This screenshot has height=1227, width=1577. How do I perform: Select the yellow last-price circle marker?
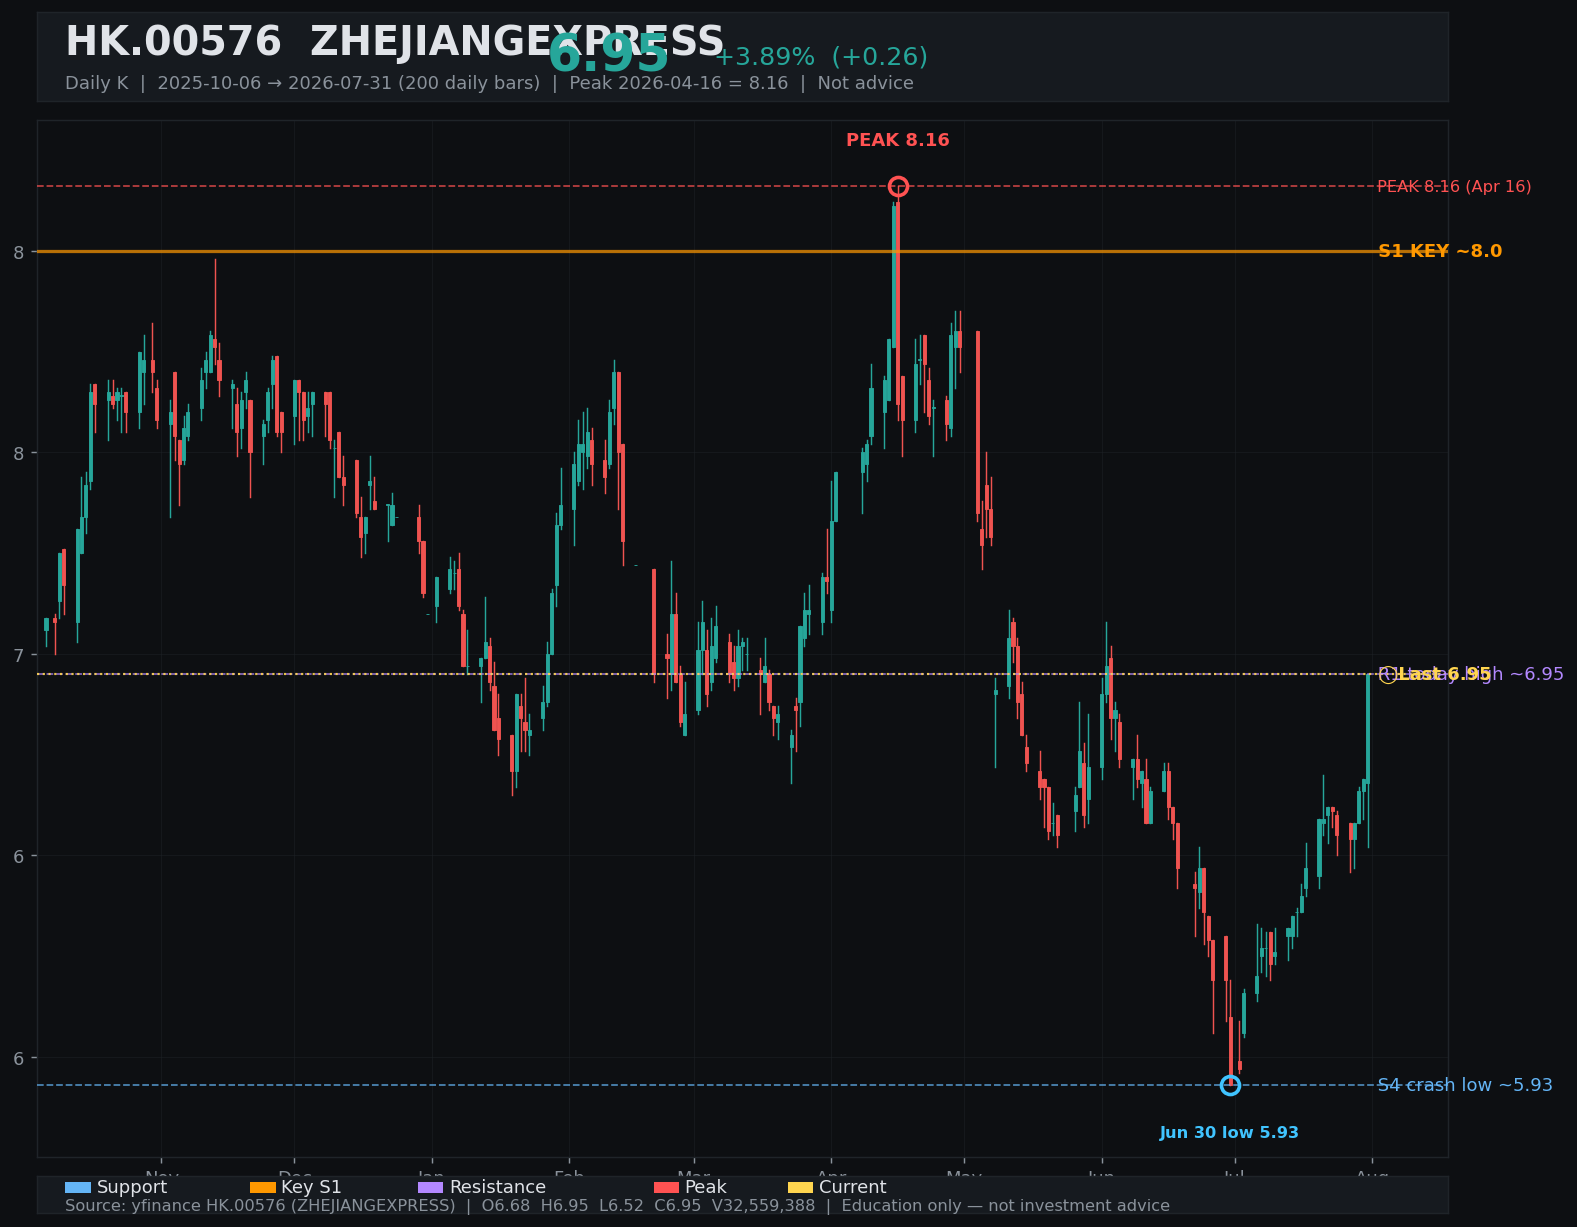tap(1388, 675)
